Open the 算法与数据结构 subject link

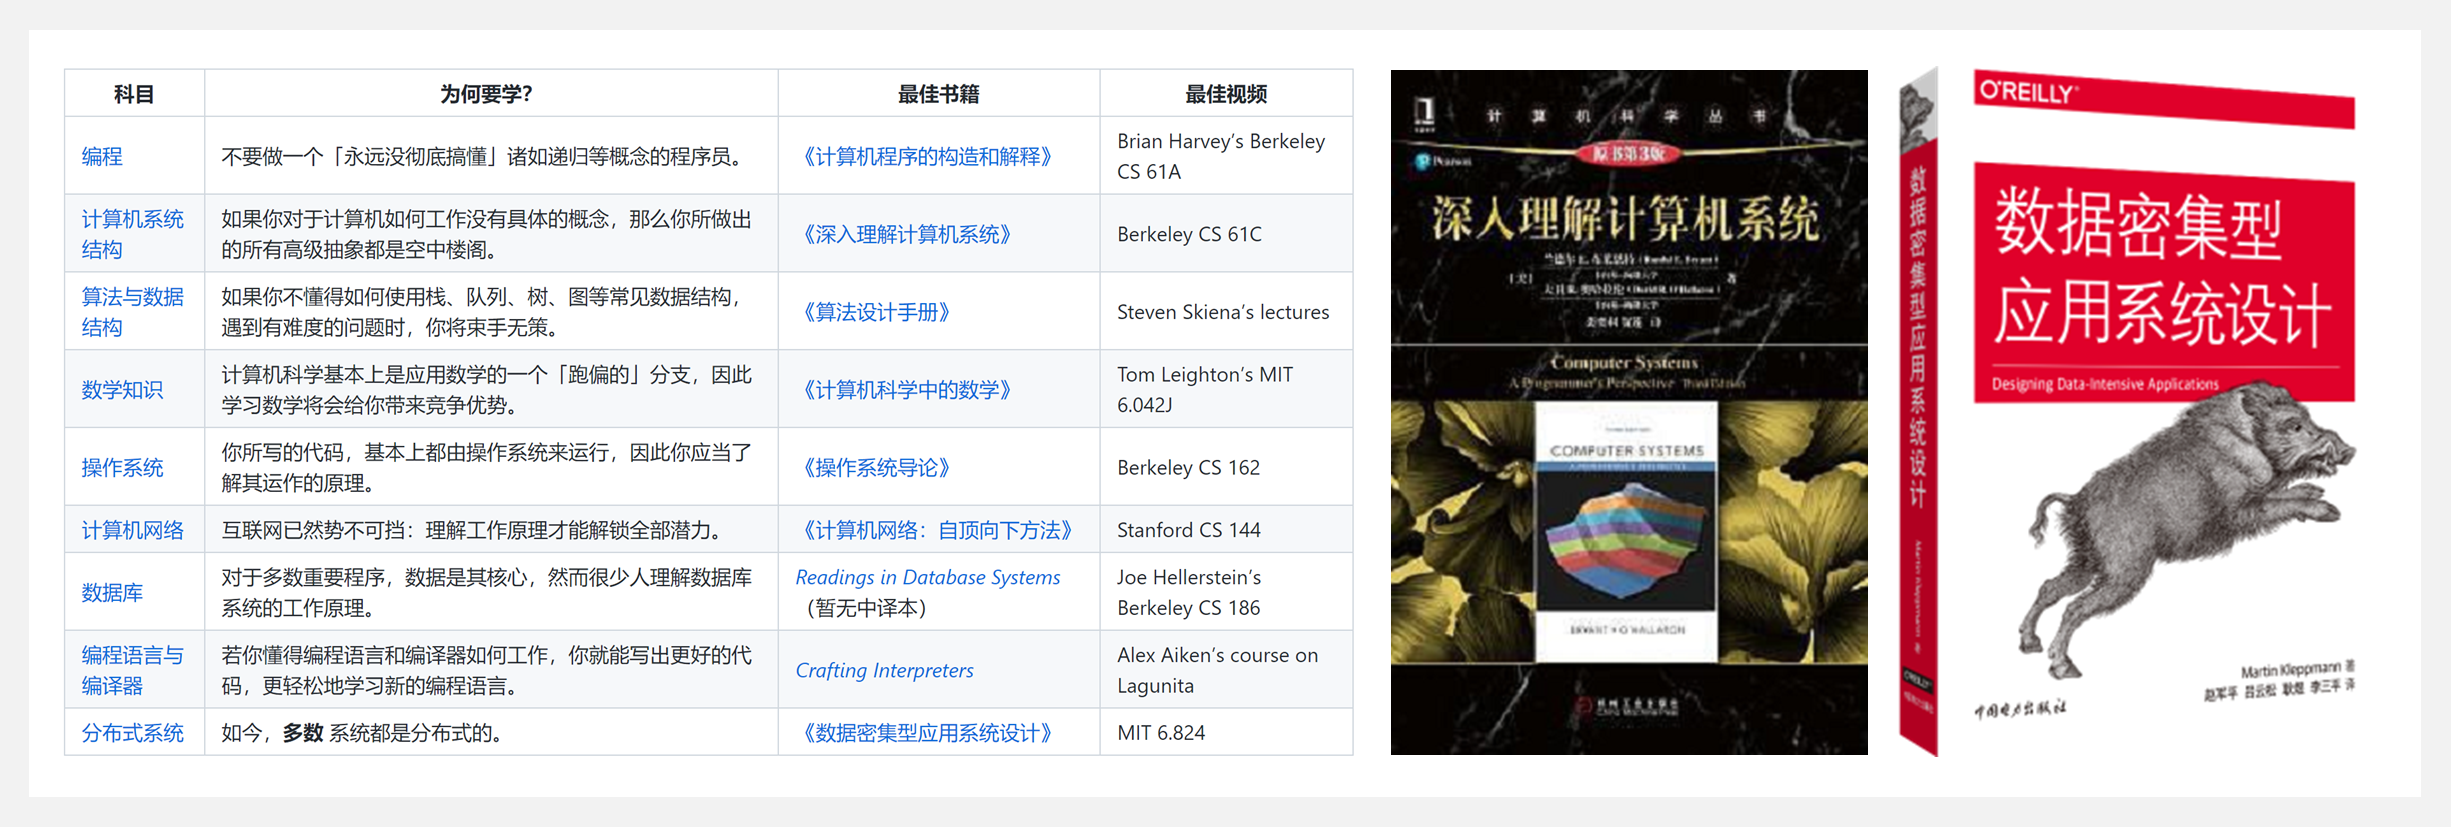(x=132, y=312)
